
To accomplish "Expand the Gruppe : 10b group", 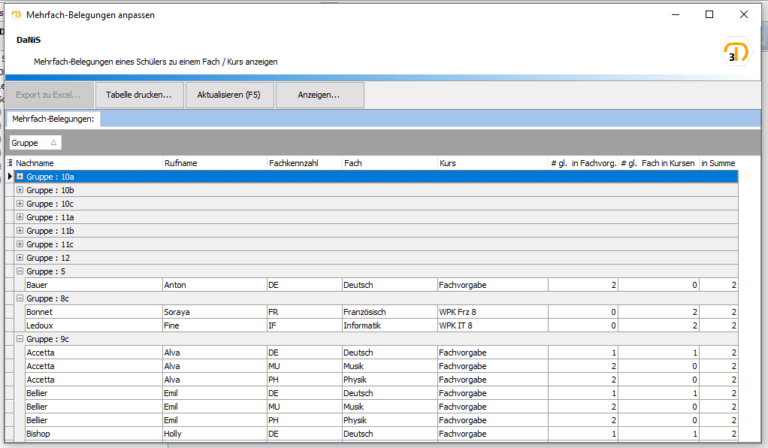I will click(20, 190).
